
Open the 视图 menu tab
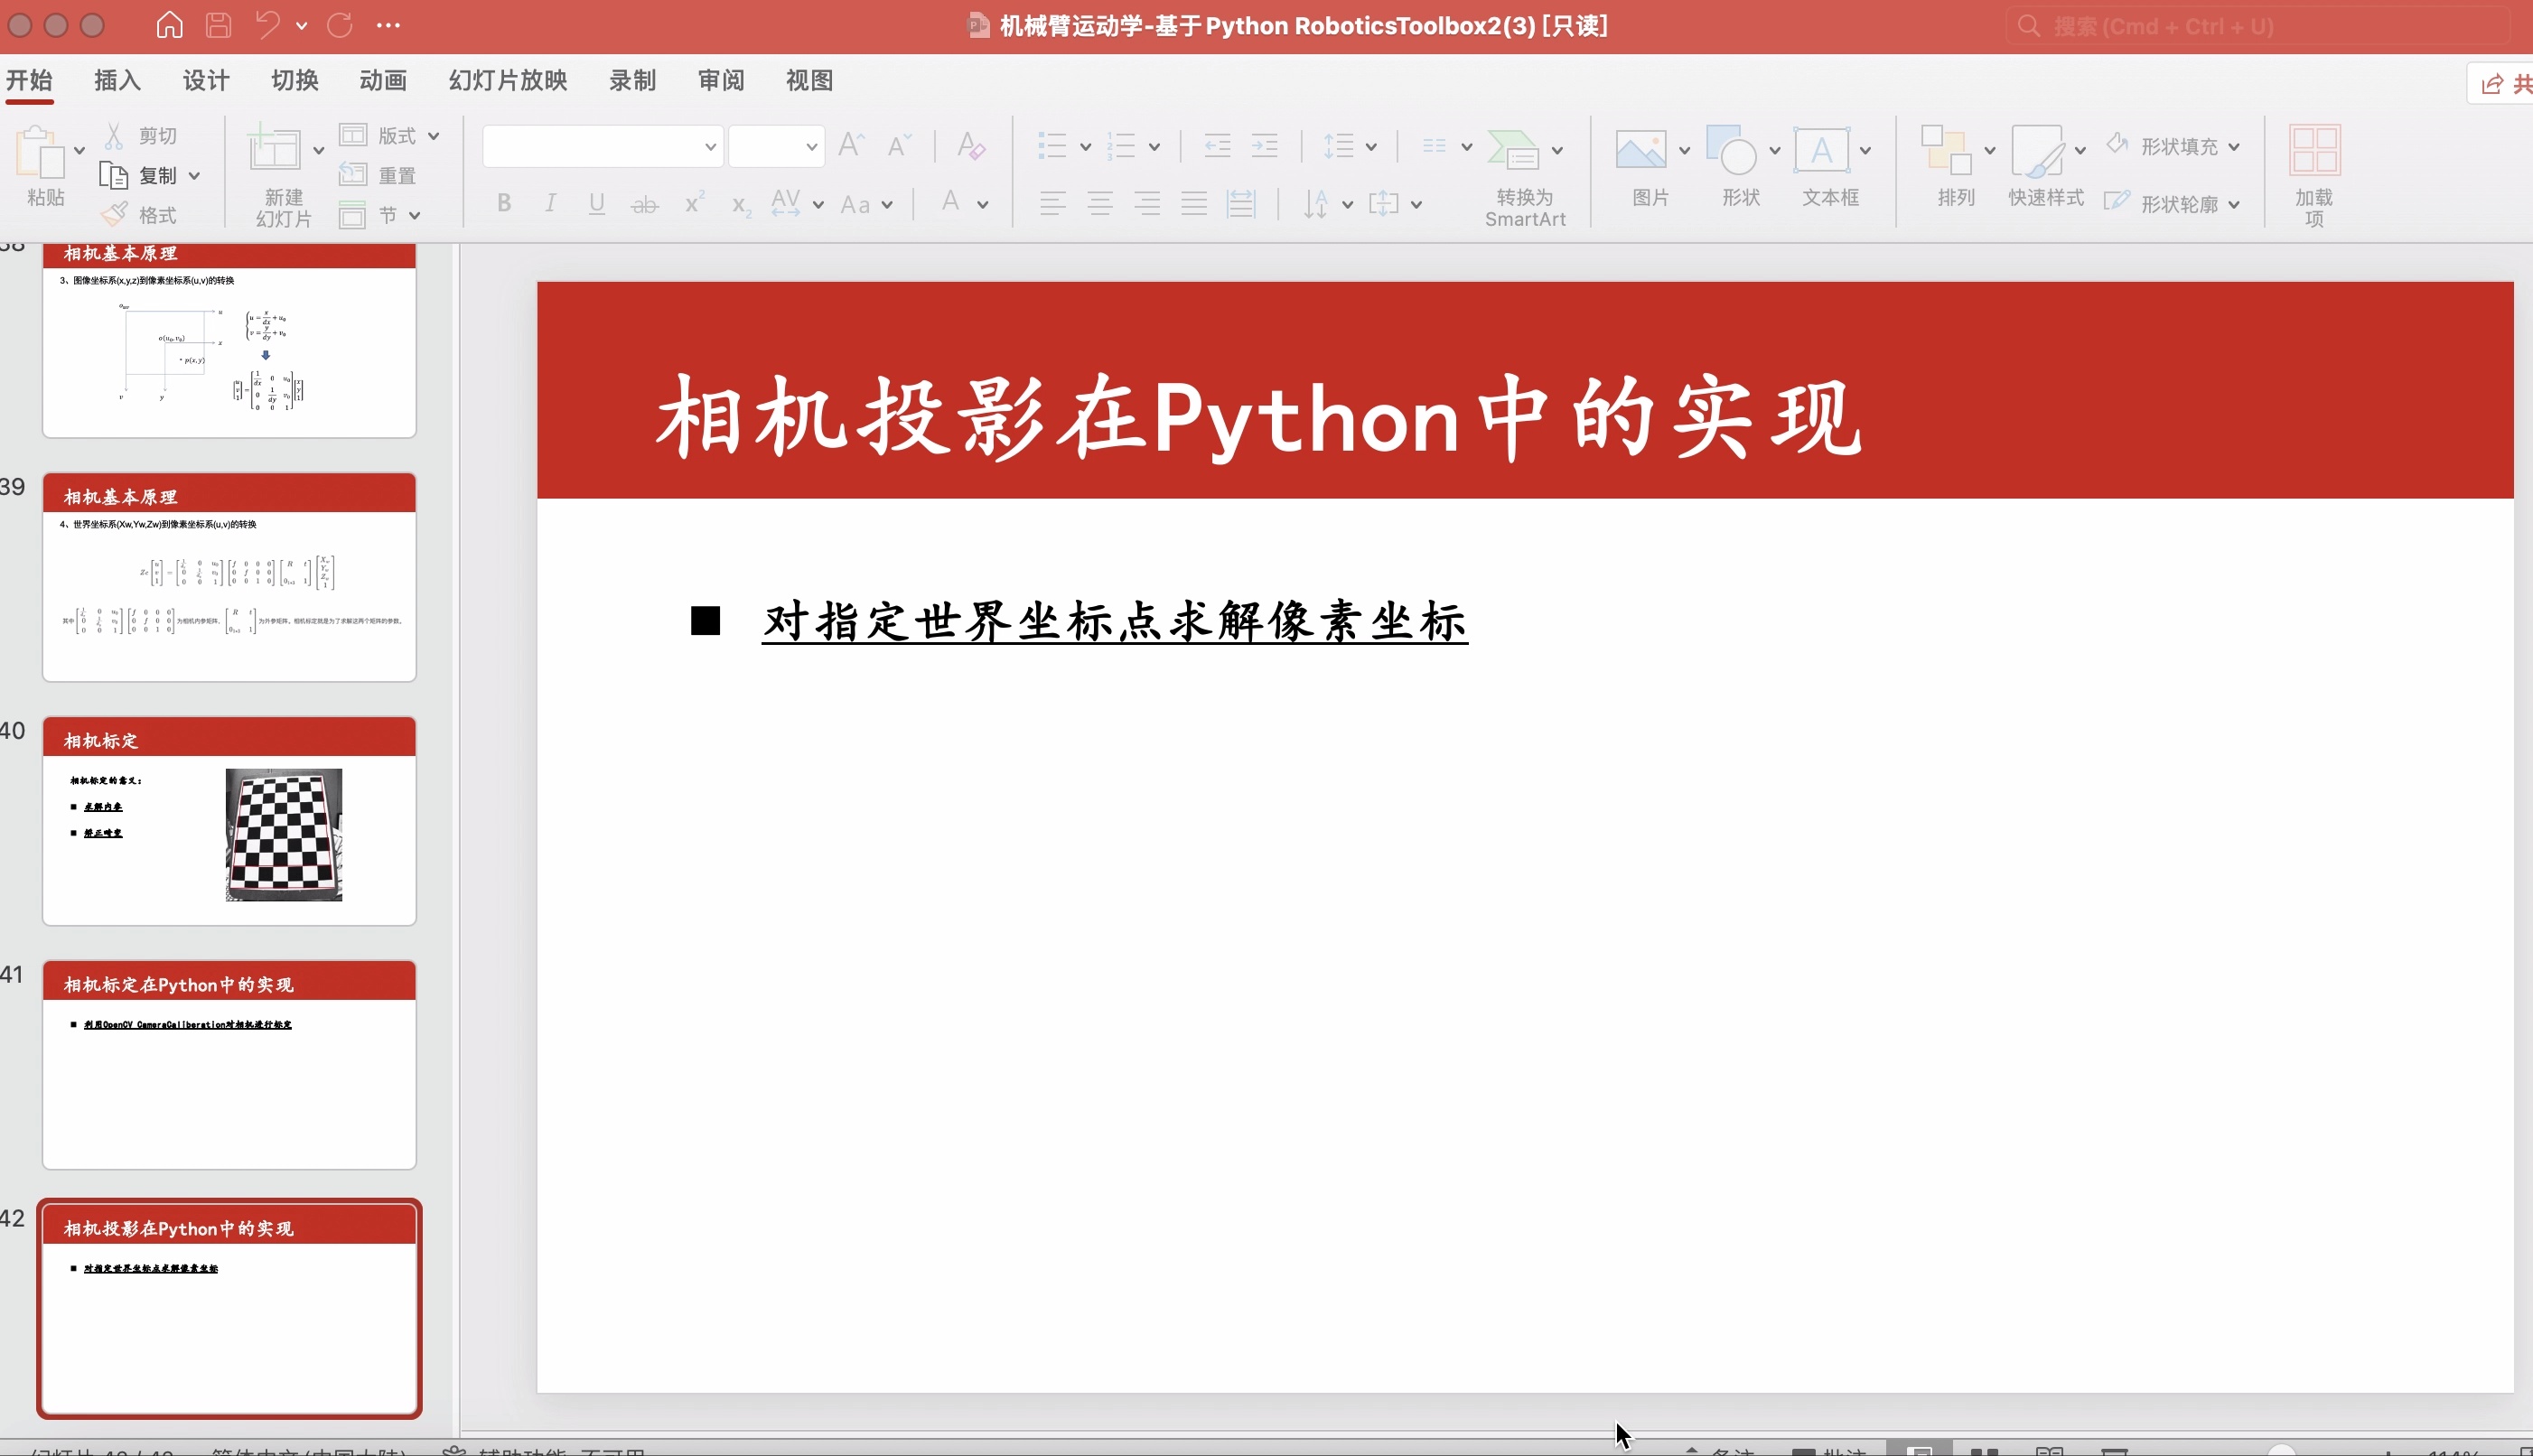point(807,80)
